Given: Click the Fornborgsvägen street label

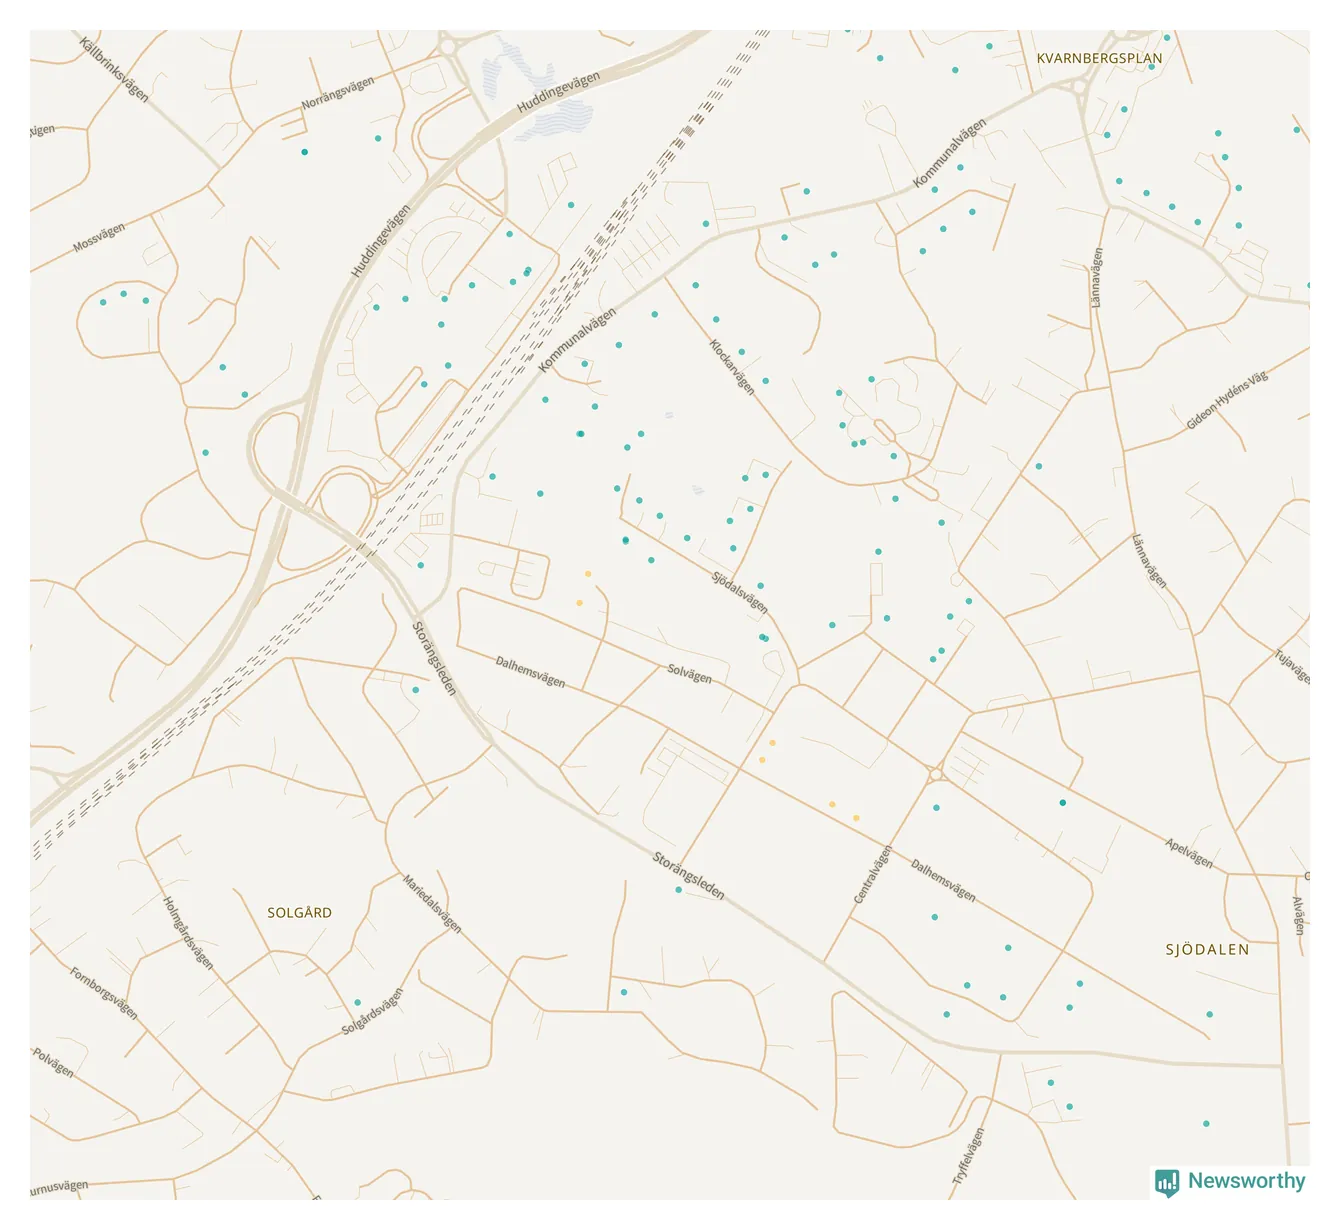Looking at the screenshot, I should [x=104, y=992].
